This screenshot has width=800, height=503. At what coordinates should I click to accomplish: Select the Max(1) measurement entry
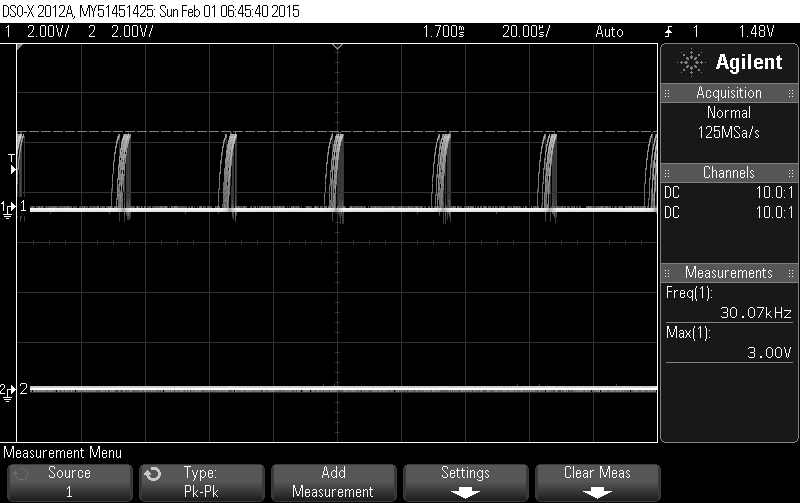[688, 333]
